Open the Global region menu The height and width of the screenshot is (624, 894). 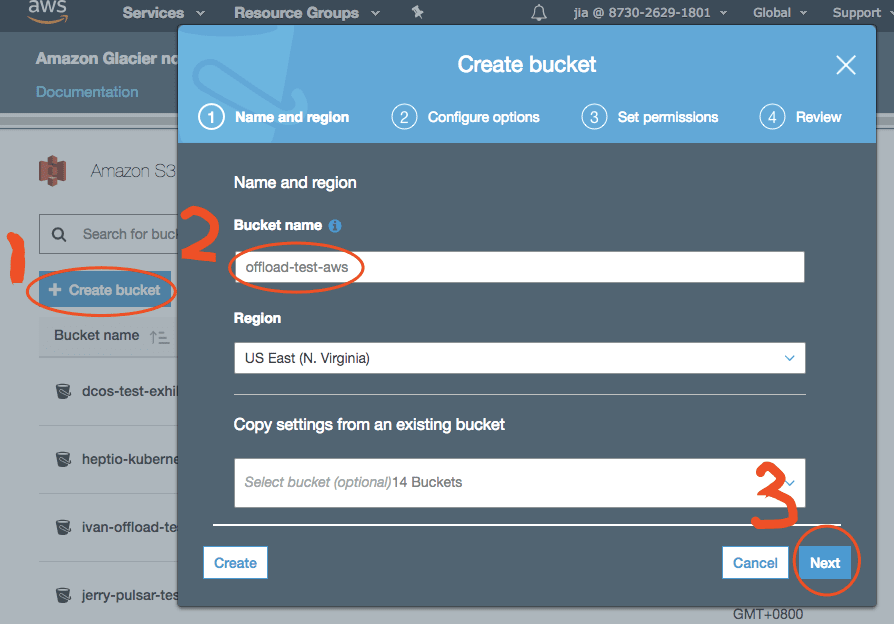click(x=779, y=13)
